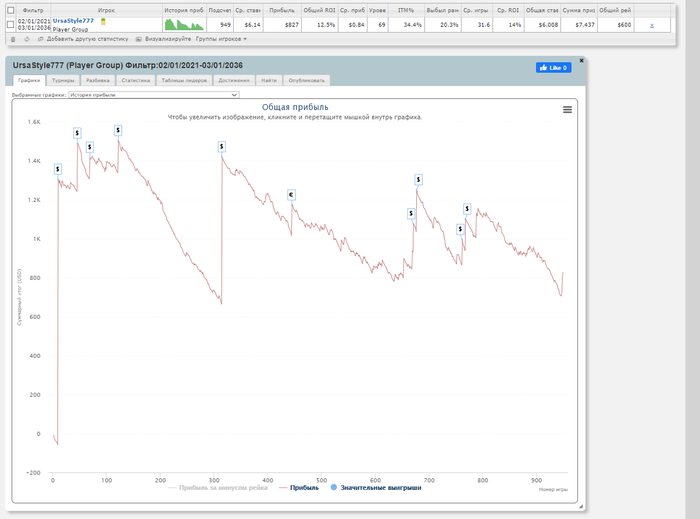The height and width of the screenshot is (519, 700).
Task: Sort by the Подсчет column header
Action: 220,10
